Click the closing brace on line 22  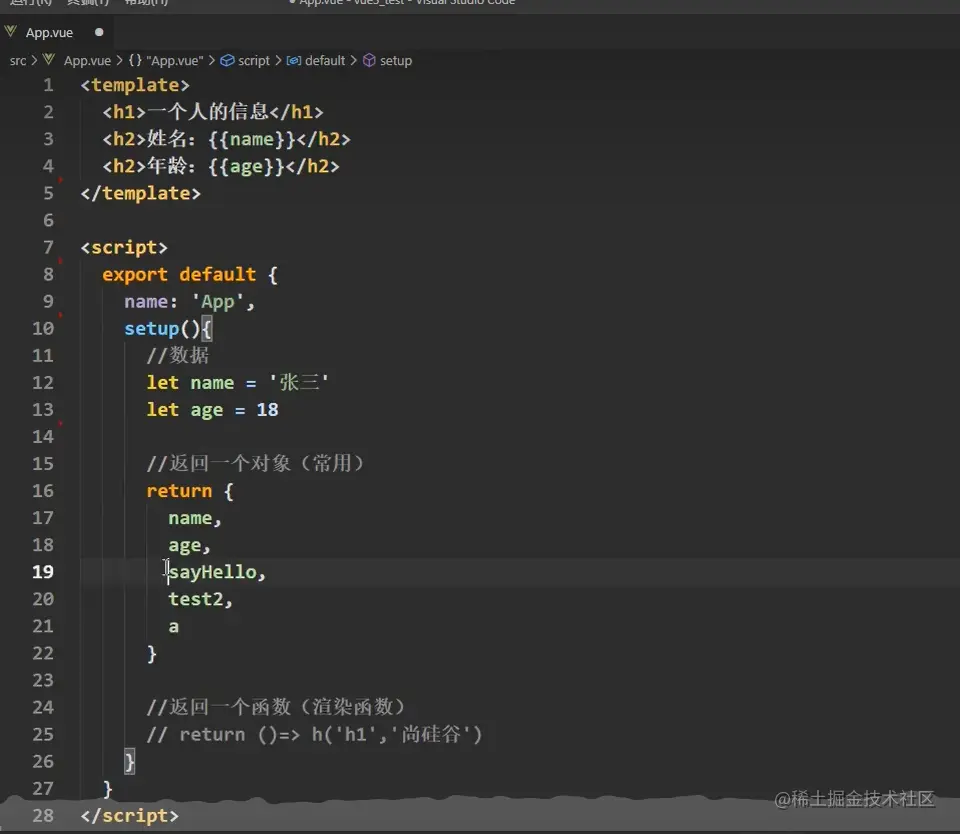click(x=152, y=653)
